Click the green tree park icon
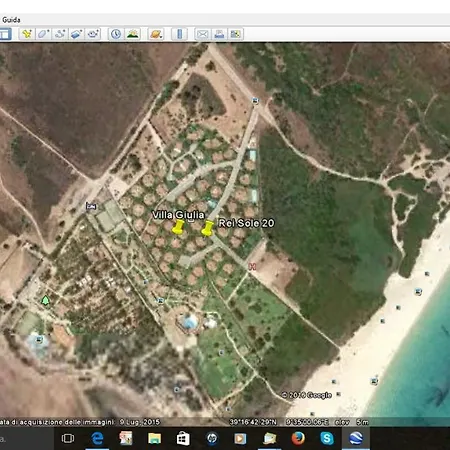 tap(45, 300)
